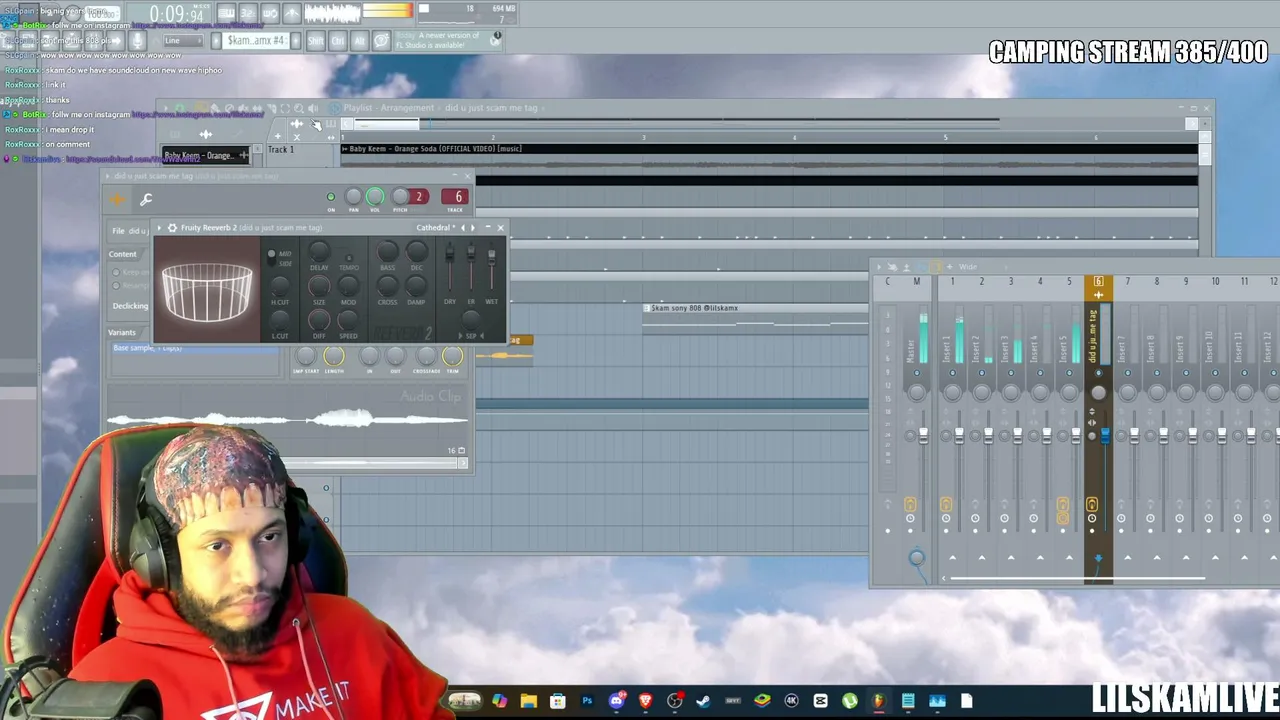This screenshot has width=1280, height=720.
Task: Change the mixer TRACK number 6 box
Action: (456, 197)
